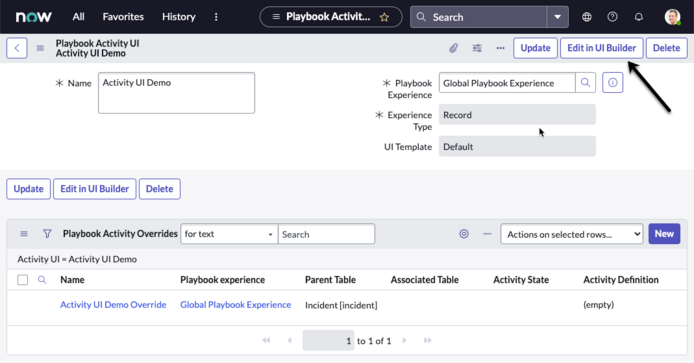This screenshot has height=363, width=694.
Task: Open the related list hamburger menu
Action: (x=24, y=234)
